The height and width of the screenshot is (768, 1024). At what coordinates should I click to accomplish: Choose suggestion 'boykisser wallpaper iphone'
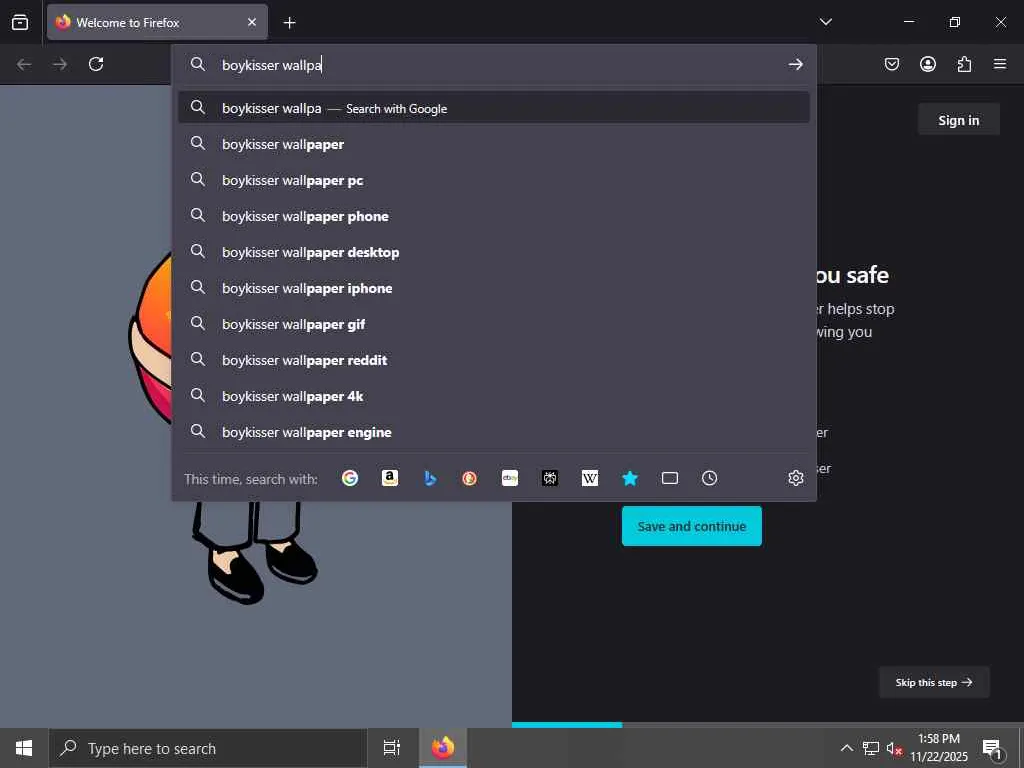(494, 287)
